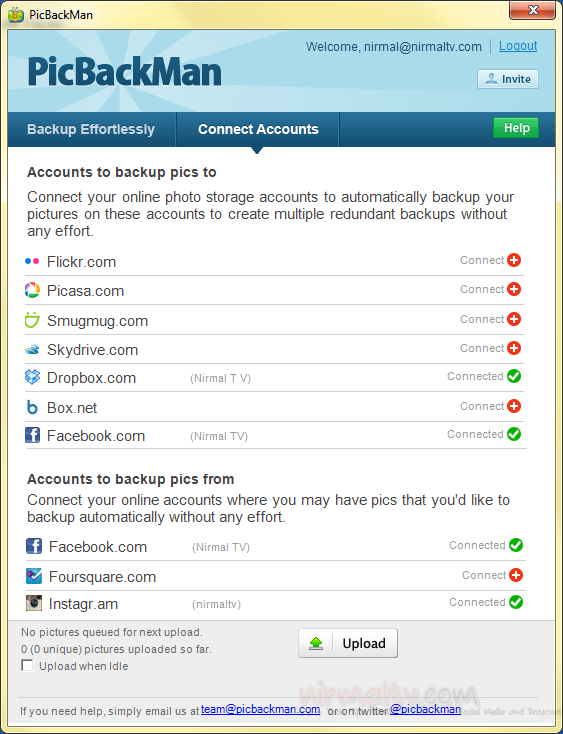Start uploading with the Upload button
563x734 pixels.
[348, 643]
